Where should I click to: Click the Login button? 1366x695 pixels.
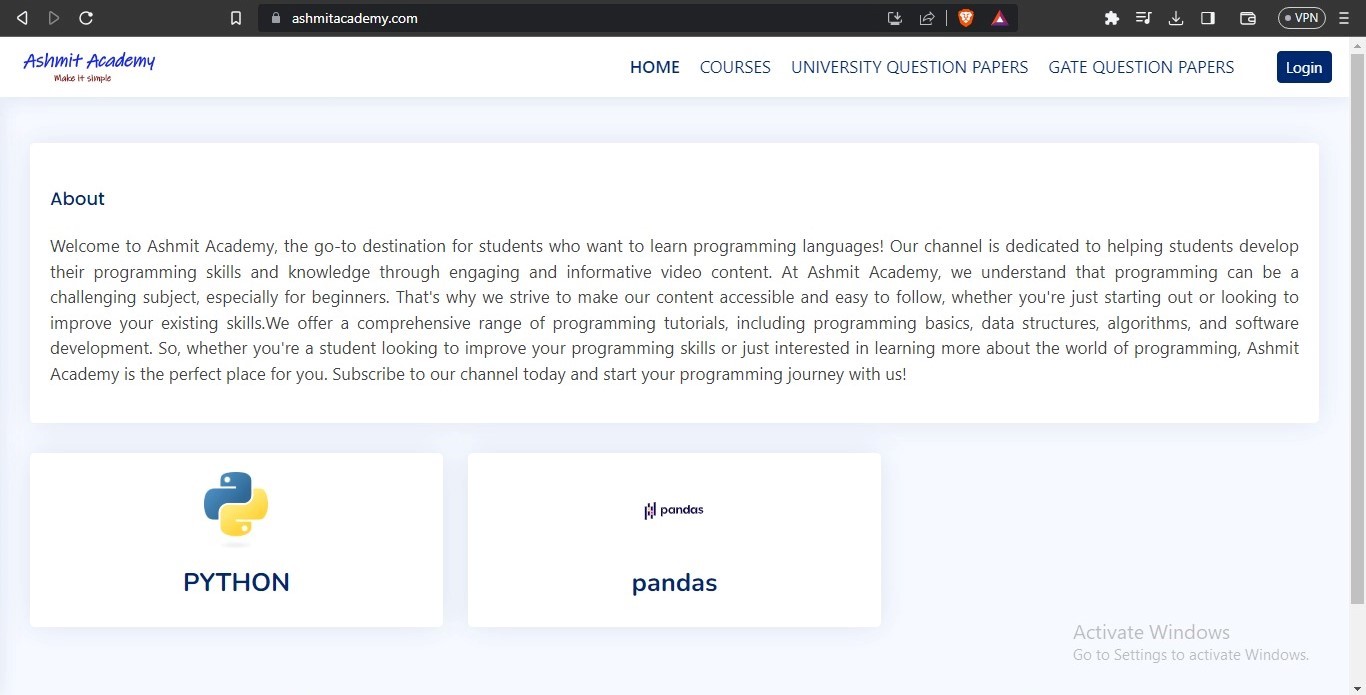pos(1304,67)
